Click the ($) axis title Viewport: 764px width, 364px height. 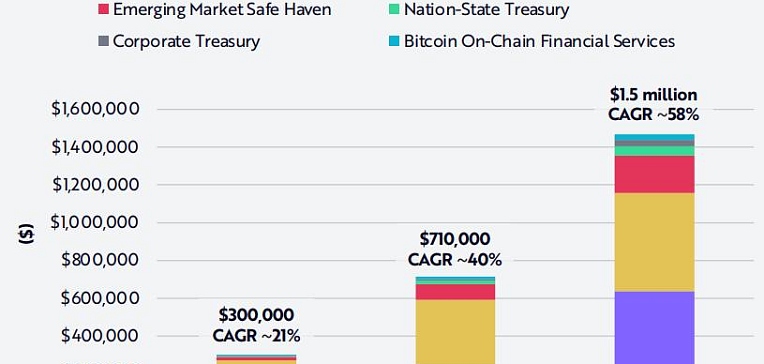[26, 233]
